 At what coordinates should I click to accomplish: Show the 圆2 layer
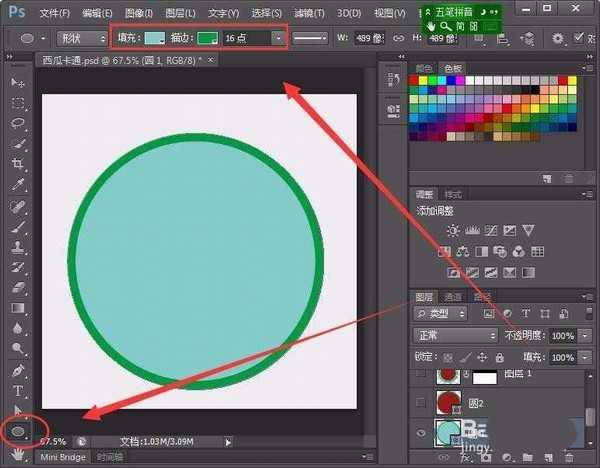point(422,403)
